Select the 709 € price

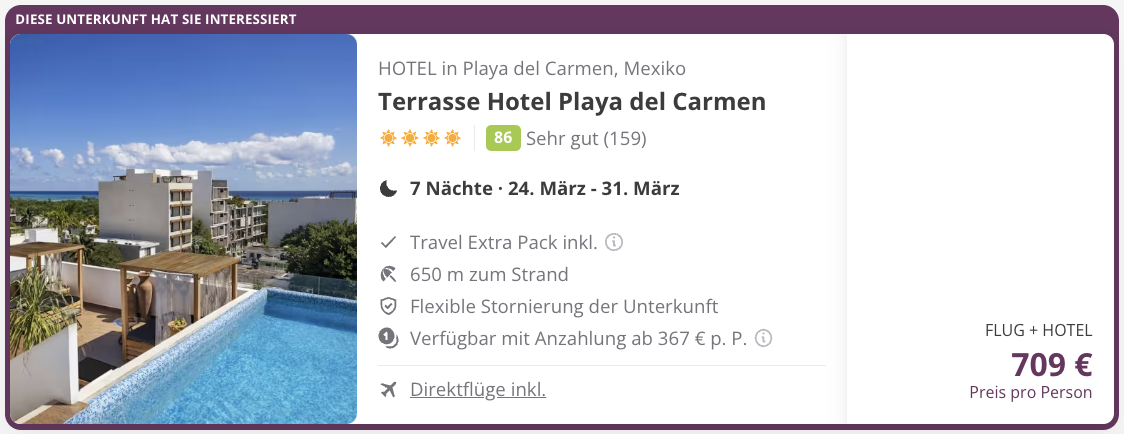(1051, 364)
